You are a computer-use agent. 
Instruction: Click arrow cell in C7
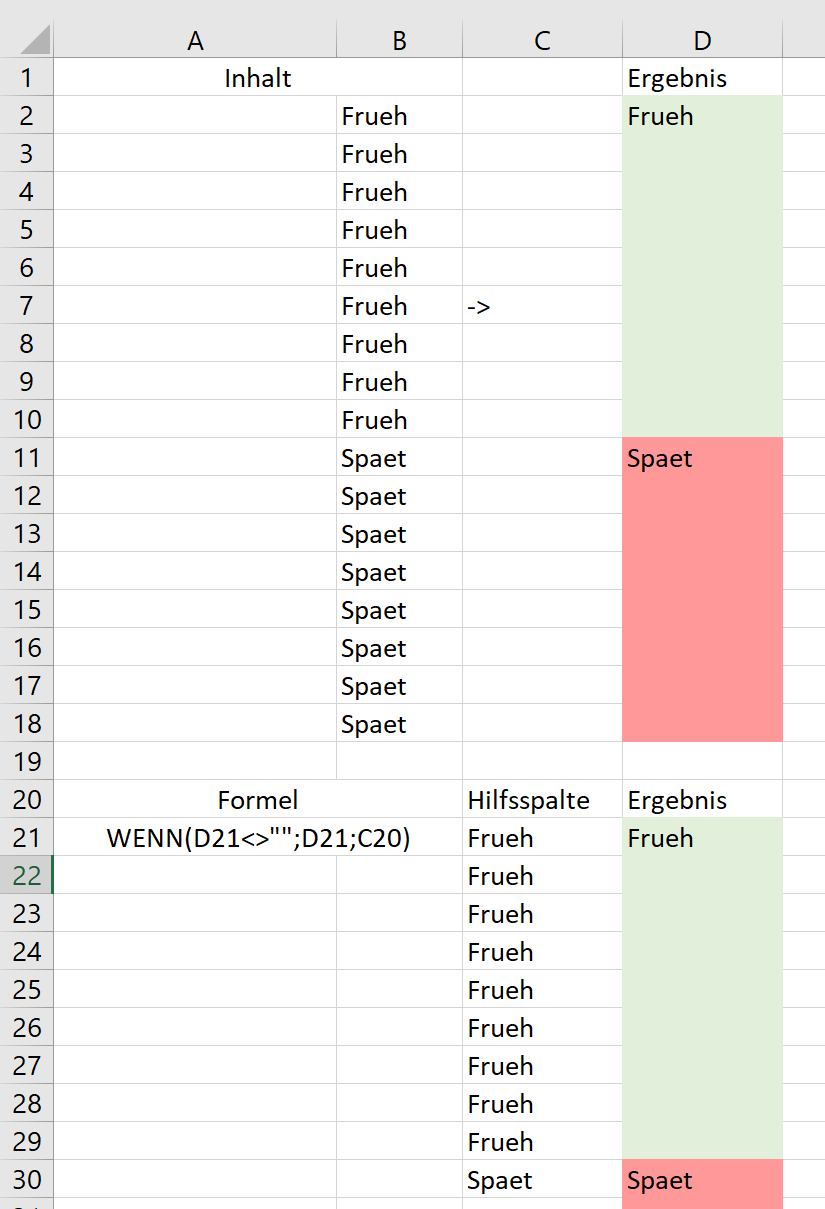click(542, 307)
